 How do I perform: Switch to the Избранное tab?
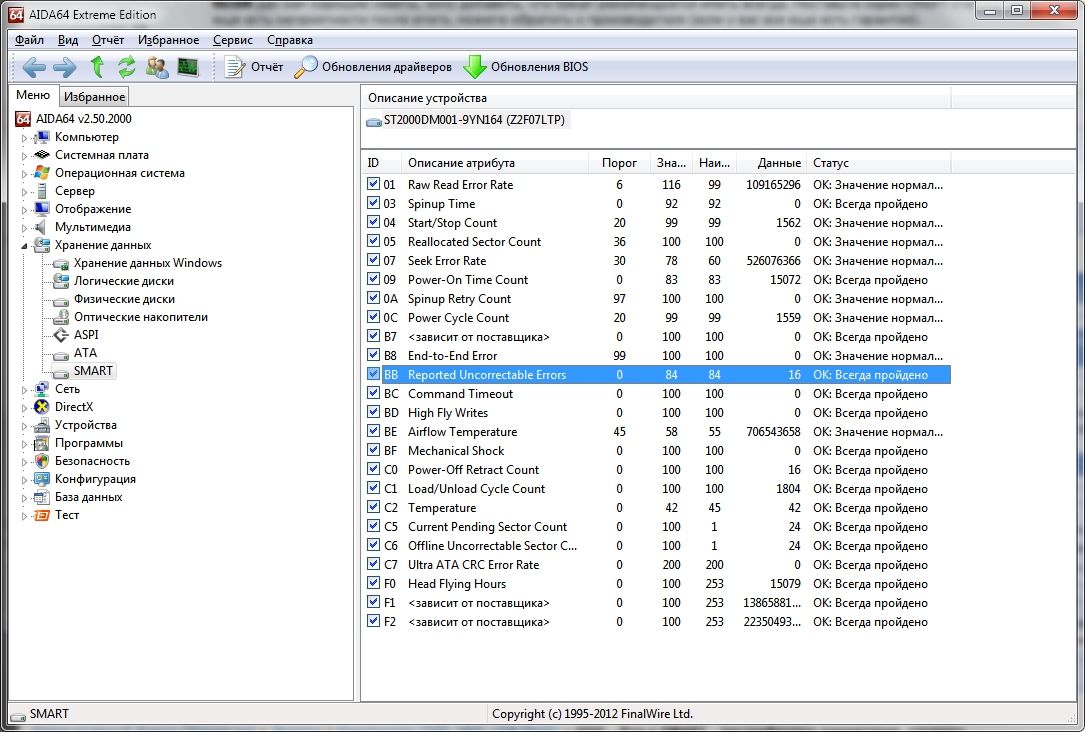pyautogui.click(x=94, y=97)
